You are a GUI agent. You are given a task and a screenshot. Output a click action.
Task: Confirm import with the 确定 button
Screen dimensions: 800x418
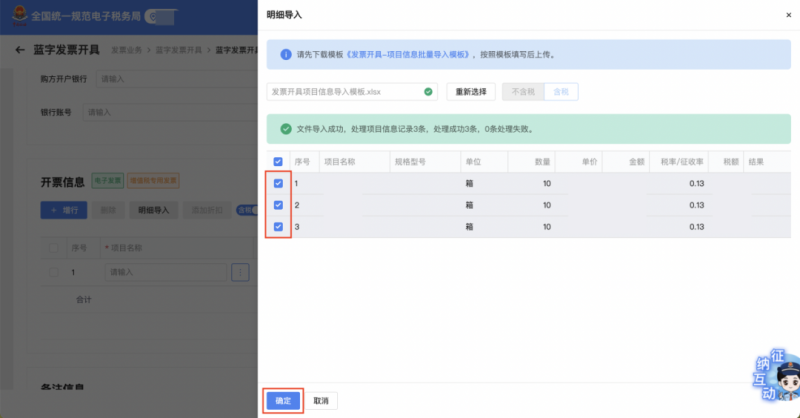click(x=282, y=400)
